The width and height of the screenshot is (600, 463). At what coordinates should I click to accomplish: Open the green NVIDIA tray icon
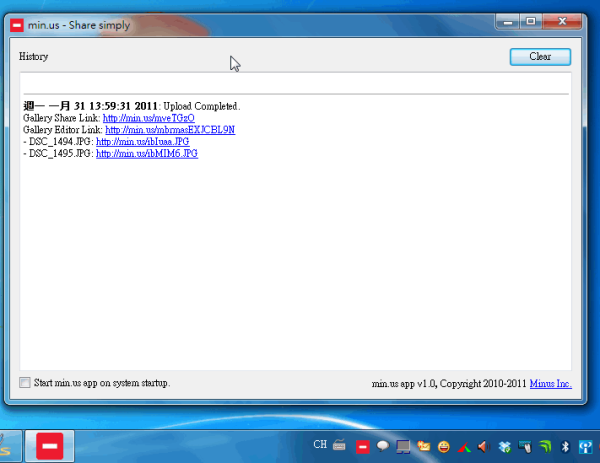pos(545,447)
